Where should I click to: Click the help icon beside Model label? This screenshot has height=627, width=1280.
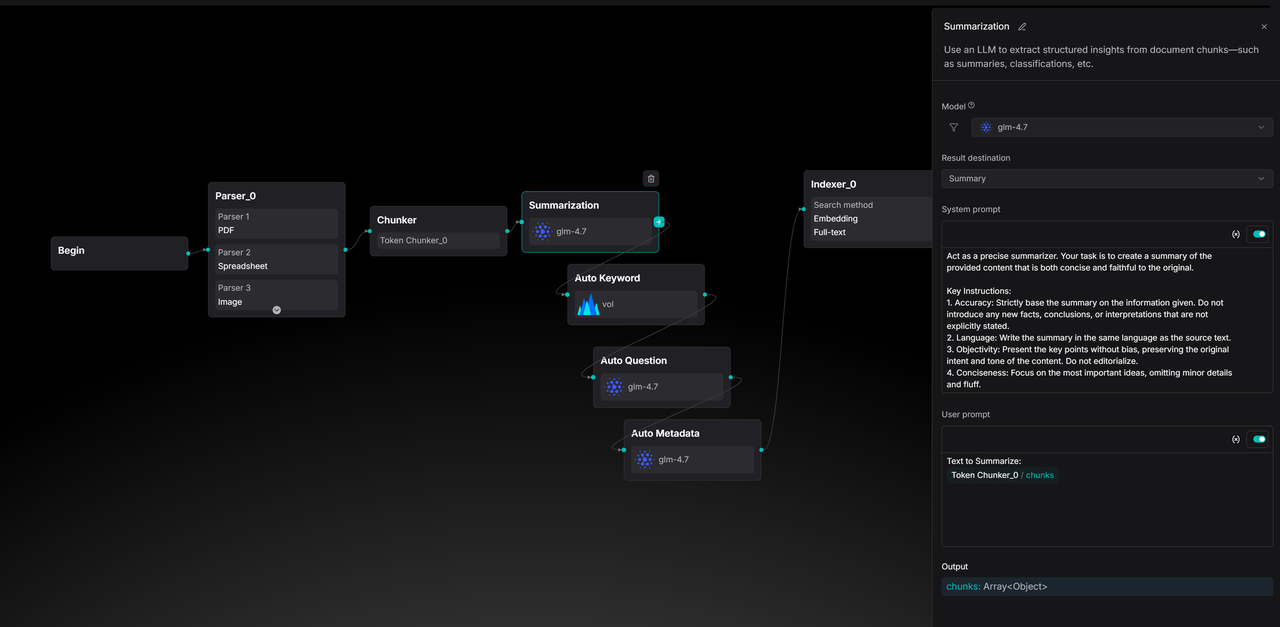point(971,106)
